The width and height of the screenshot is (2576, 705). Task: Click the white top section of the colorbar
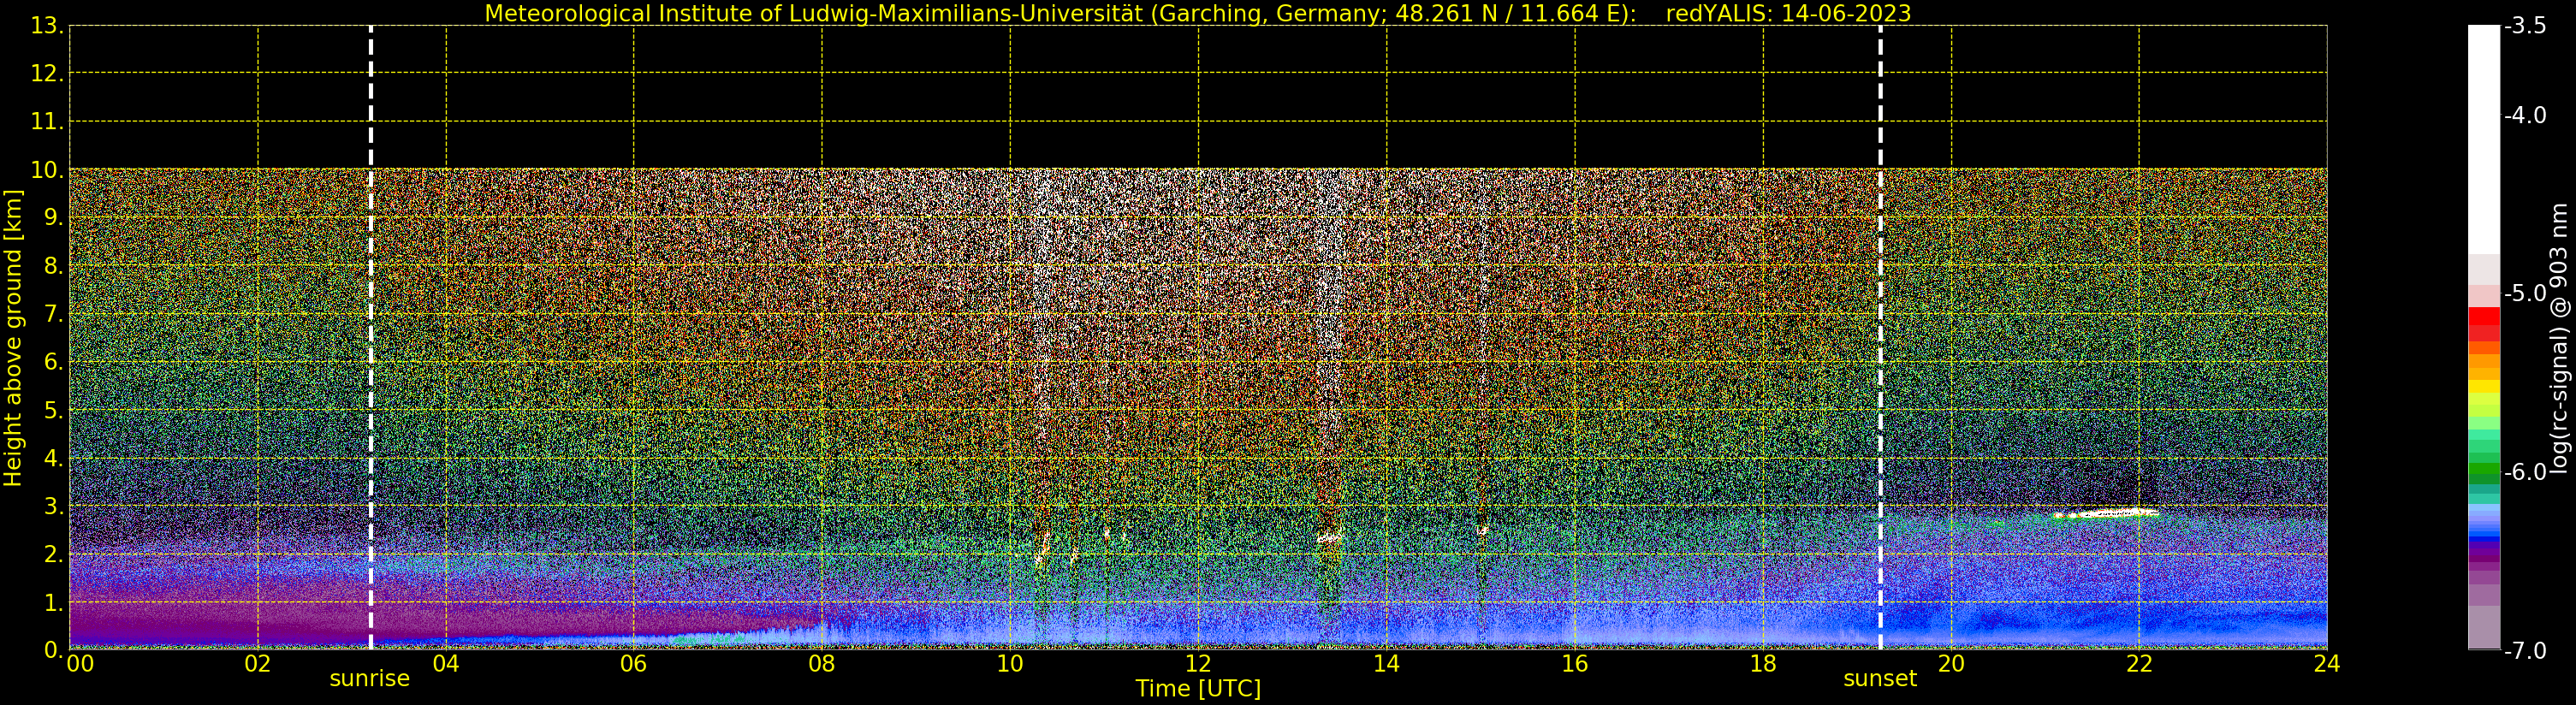[x=2484, y=140]
